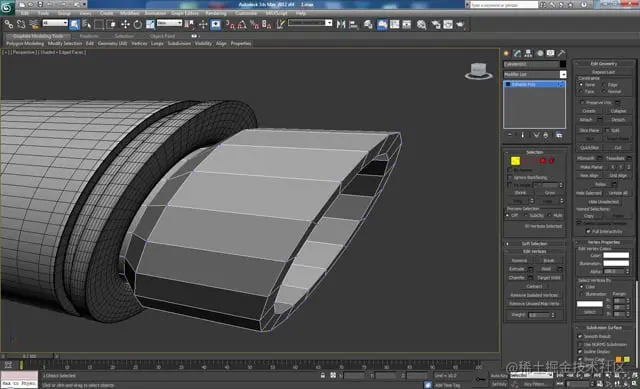Open Select by Name tool
Image resolution: width=640 pixels, height=389 pixels.
tap(87, 24)
